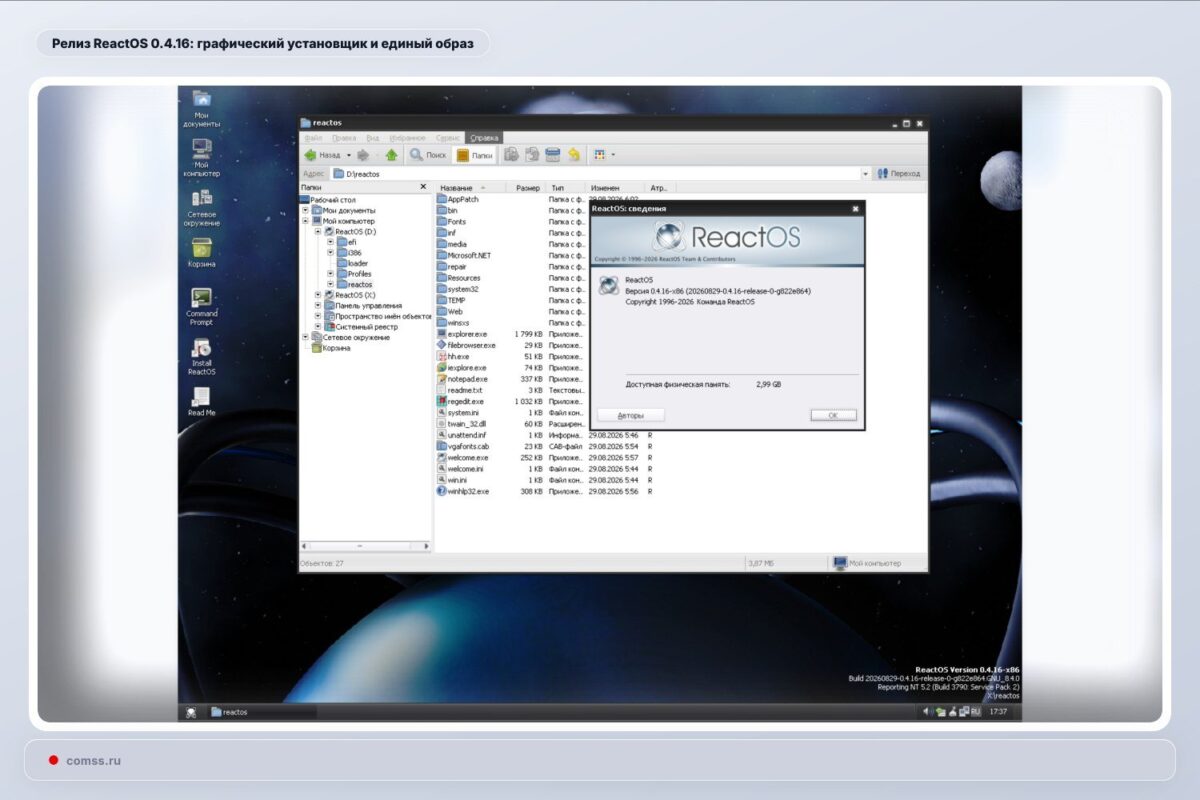Open the Views dropdown arrow
This screenshot has height=800, width=1200.
pos(613,155)
